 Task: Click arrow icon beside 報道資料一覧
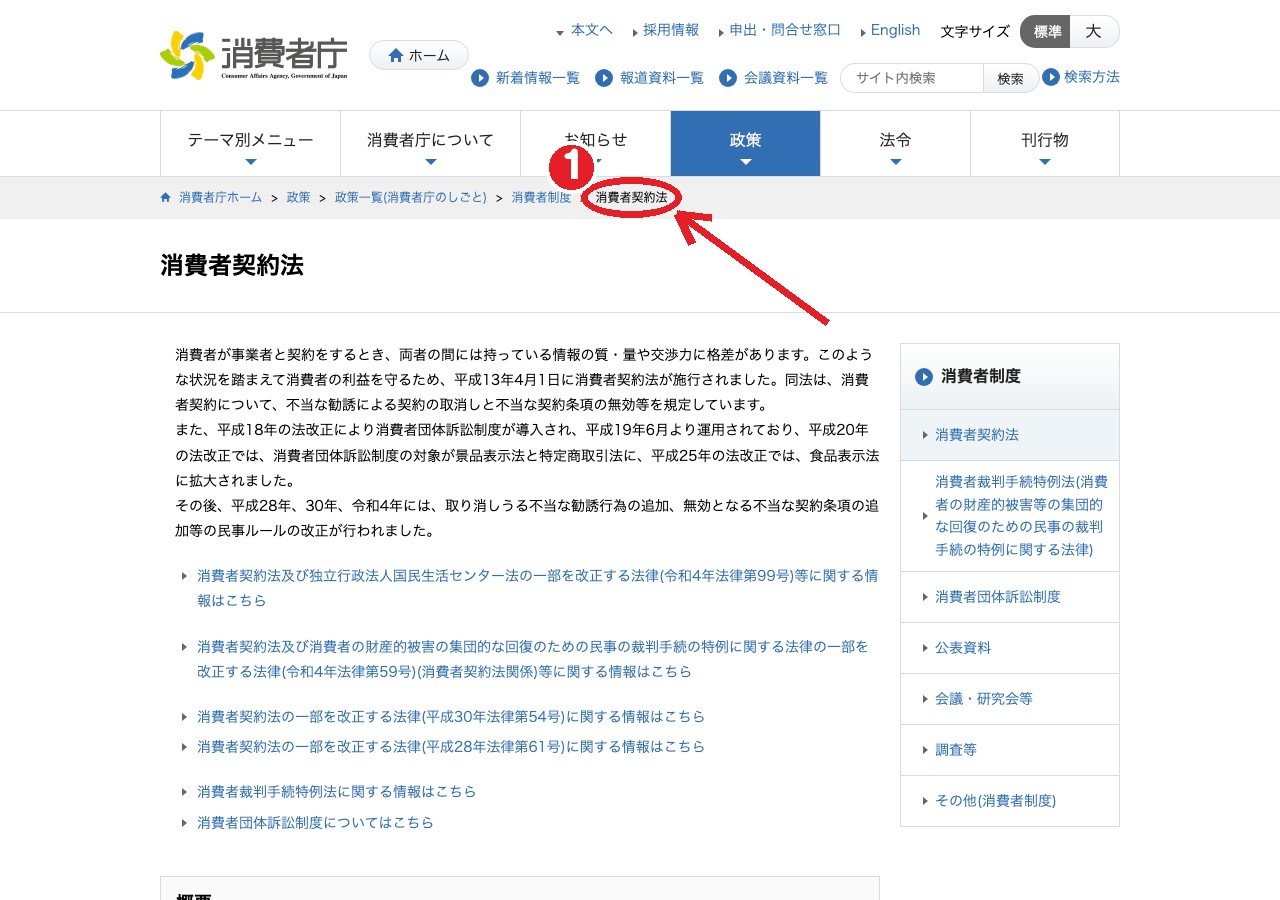pos(604,78)
